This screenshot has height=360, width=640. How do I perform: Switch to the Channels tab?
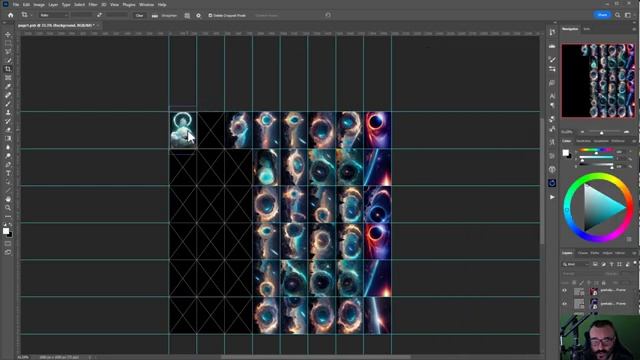click(583, 253)
